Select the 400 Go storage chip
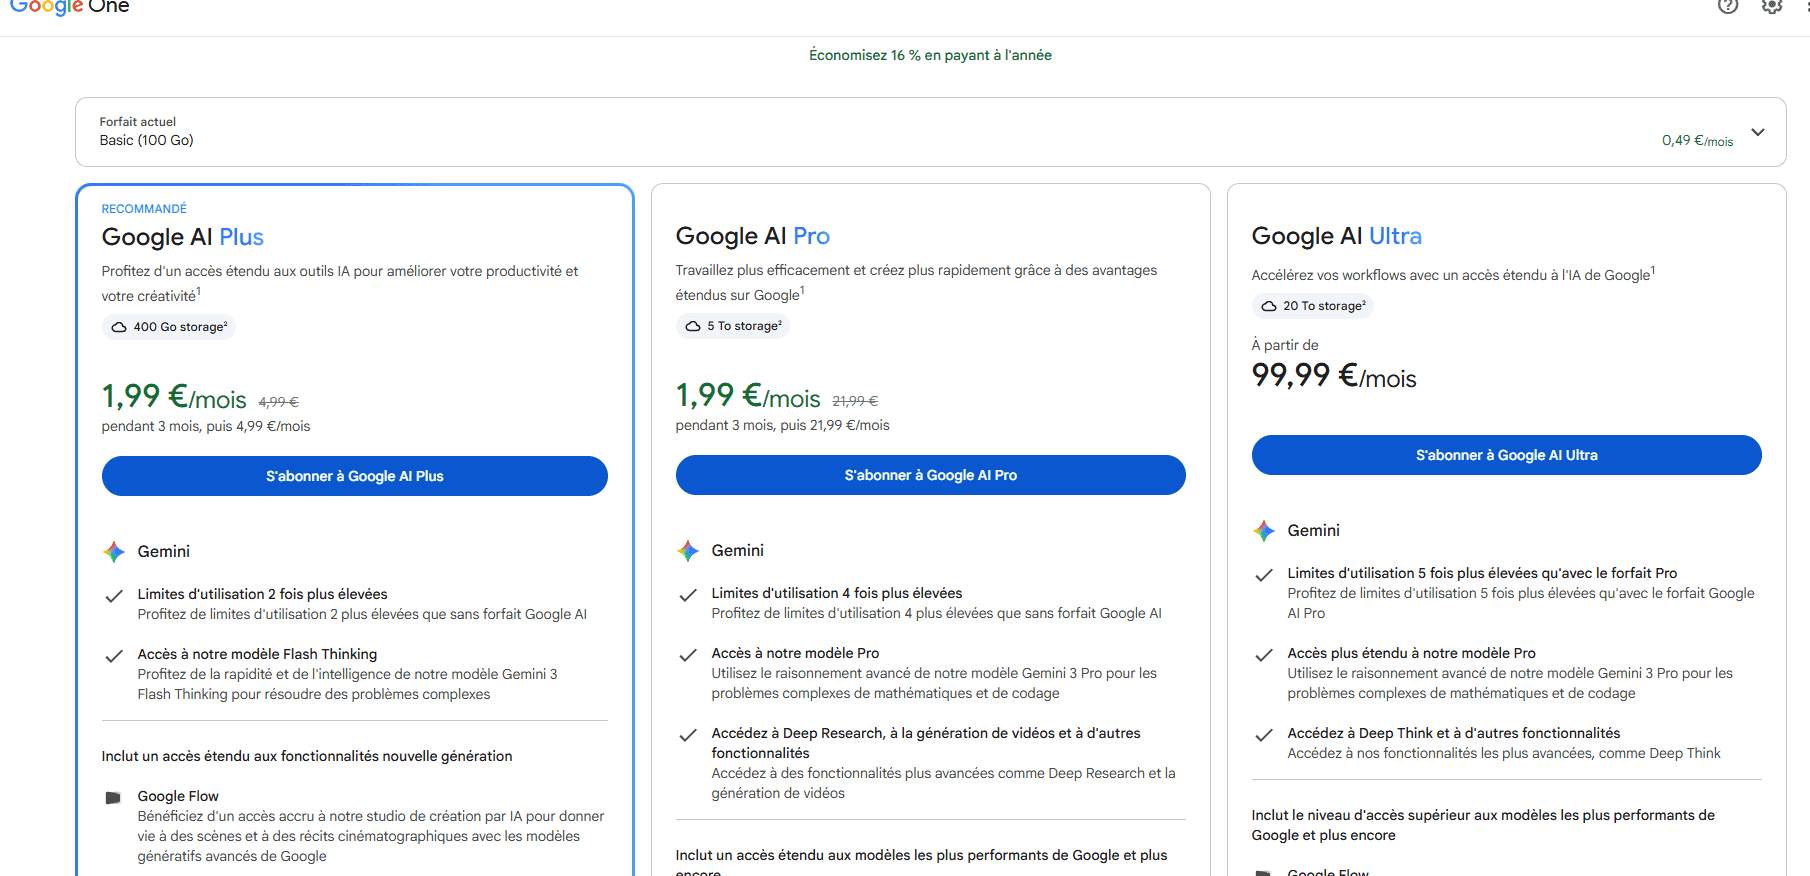The width and height of the screenshot is (1810, 876). click(169, 327)
